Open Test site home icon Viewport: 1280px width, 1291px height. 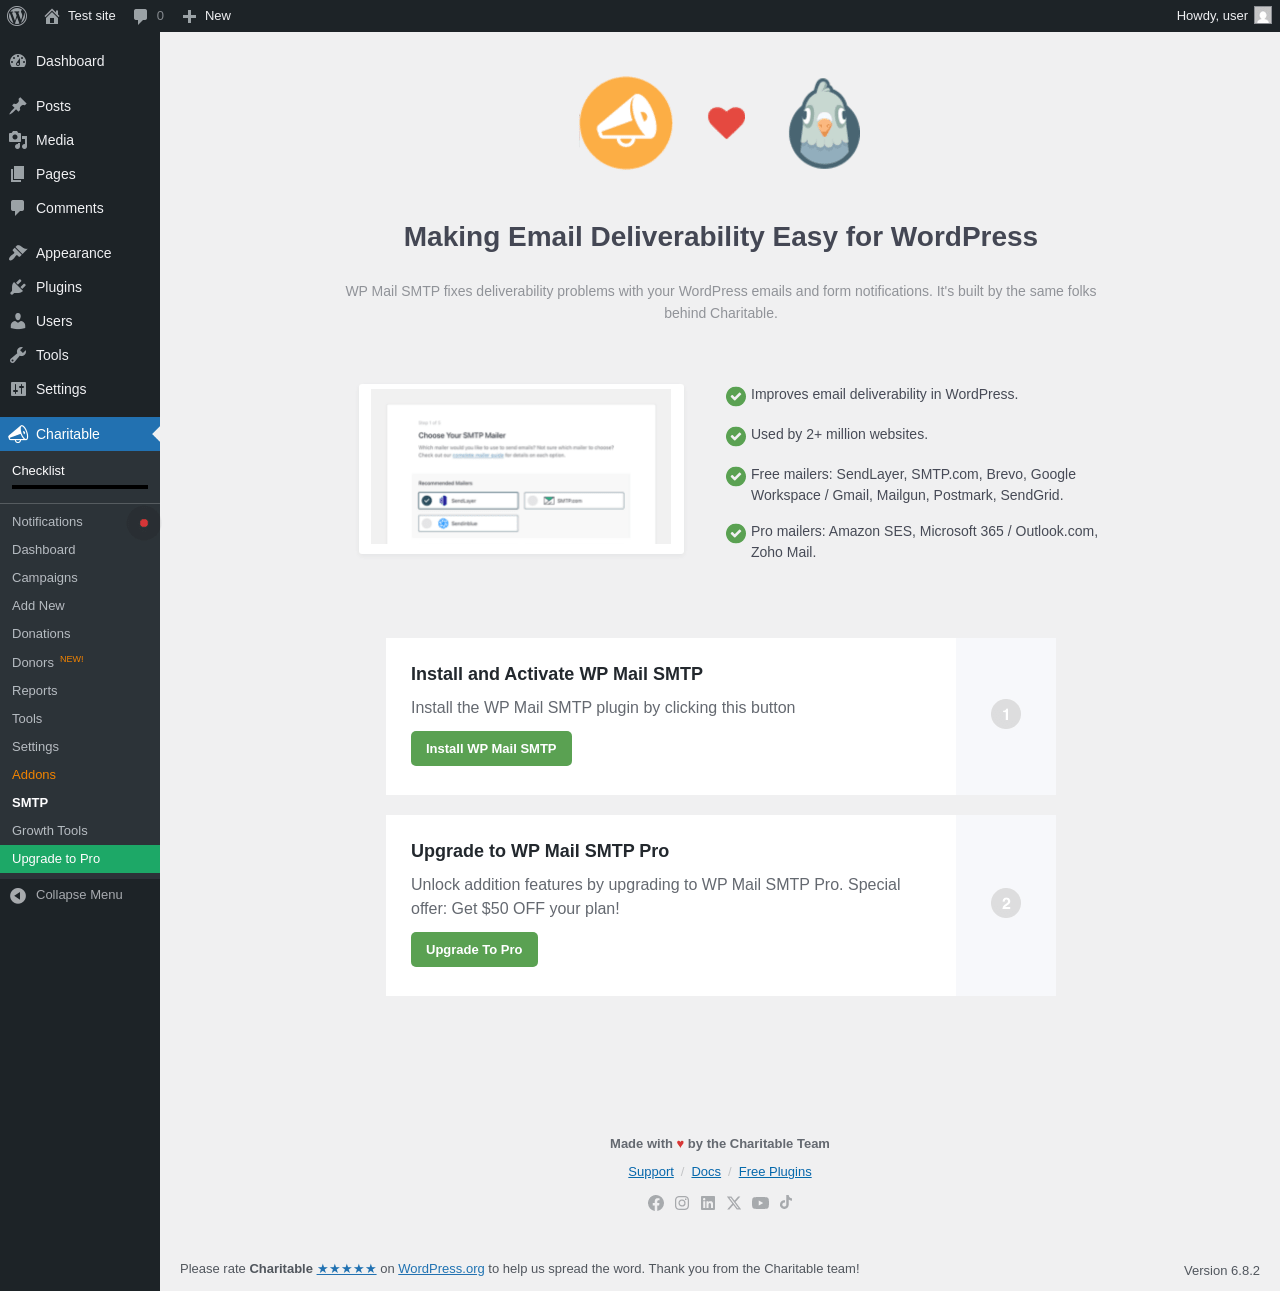click(x=52, y=16)
